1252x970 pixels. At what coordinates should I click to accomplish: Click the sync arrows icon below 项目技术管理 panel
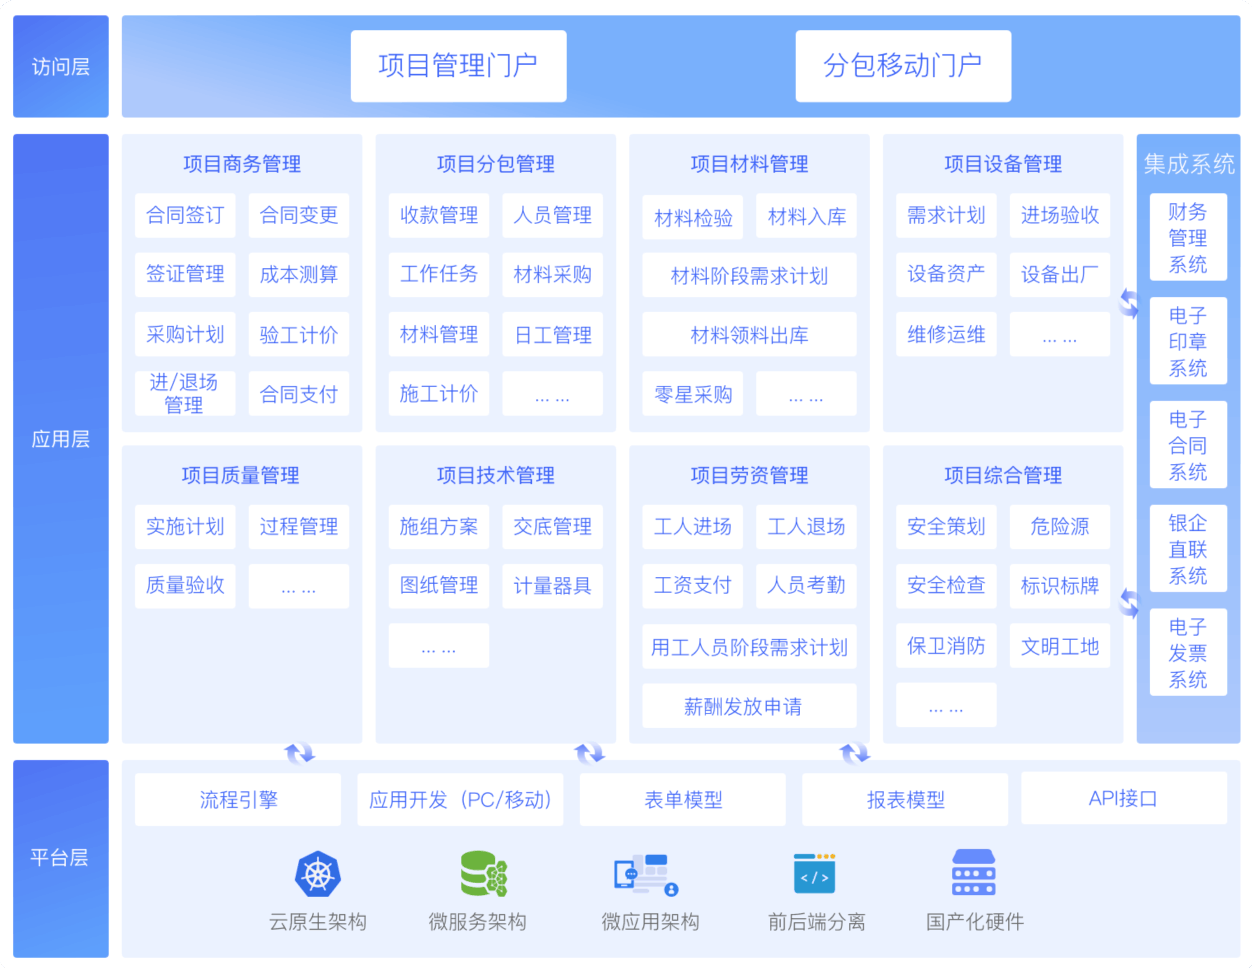(x=589, y=753)
